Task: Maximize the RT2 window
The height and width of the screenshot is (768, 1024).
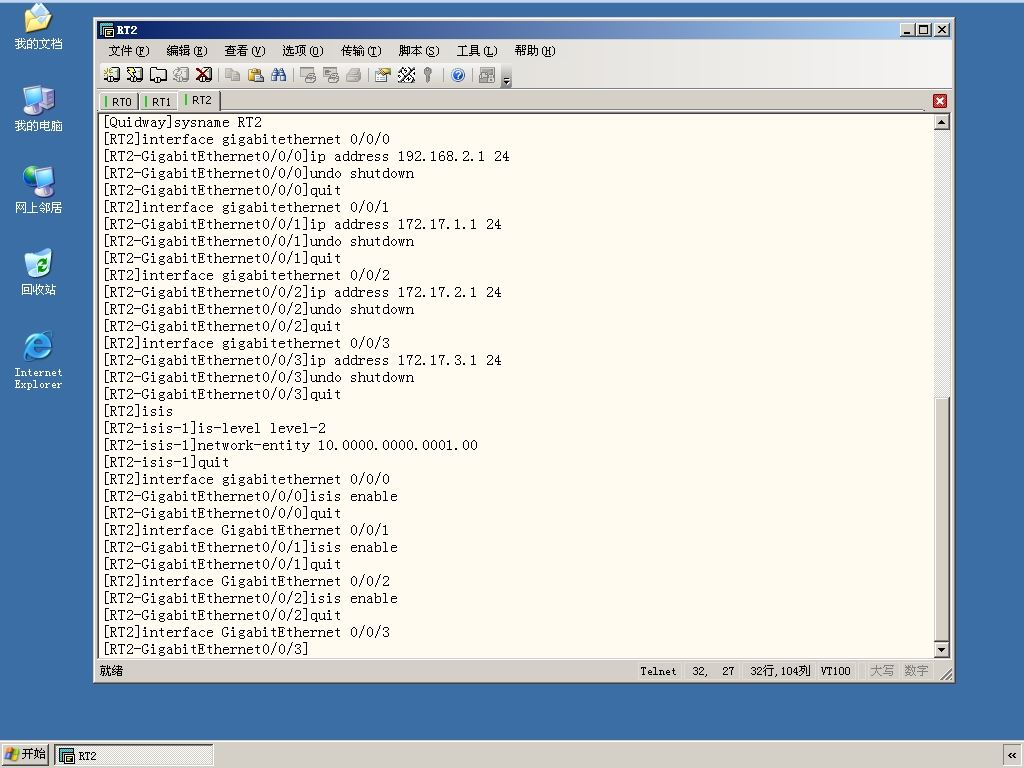Action: [923, 30]
